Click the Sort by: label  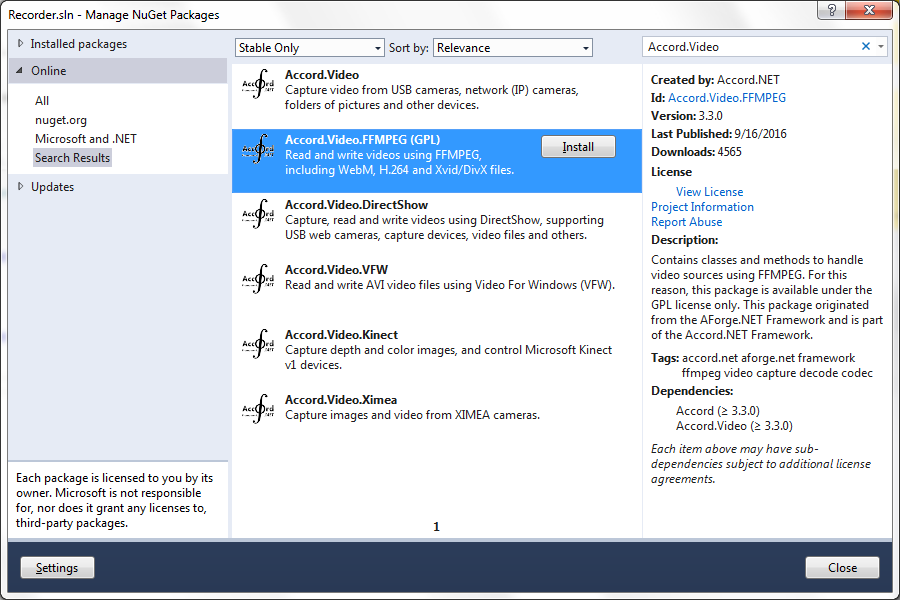(x=409, y=48)
